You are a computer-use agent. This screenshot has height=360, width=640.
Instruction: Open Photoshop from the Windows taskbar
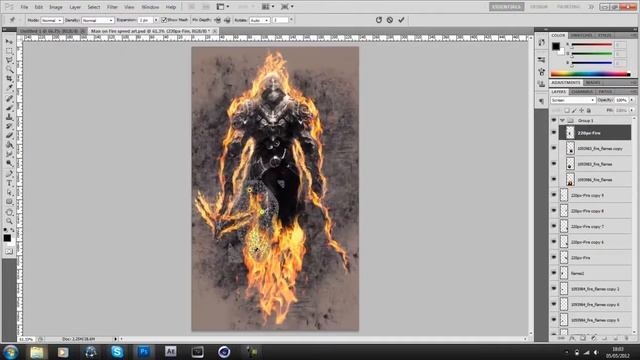click(x=144, y=351)
